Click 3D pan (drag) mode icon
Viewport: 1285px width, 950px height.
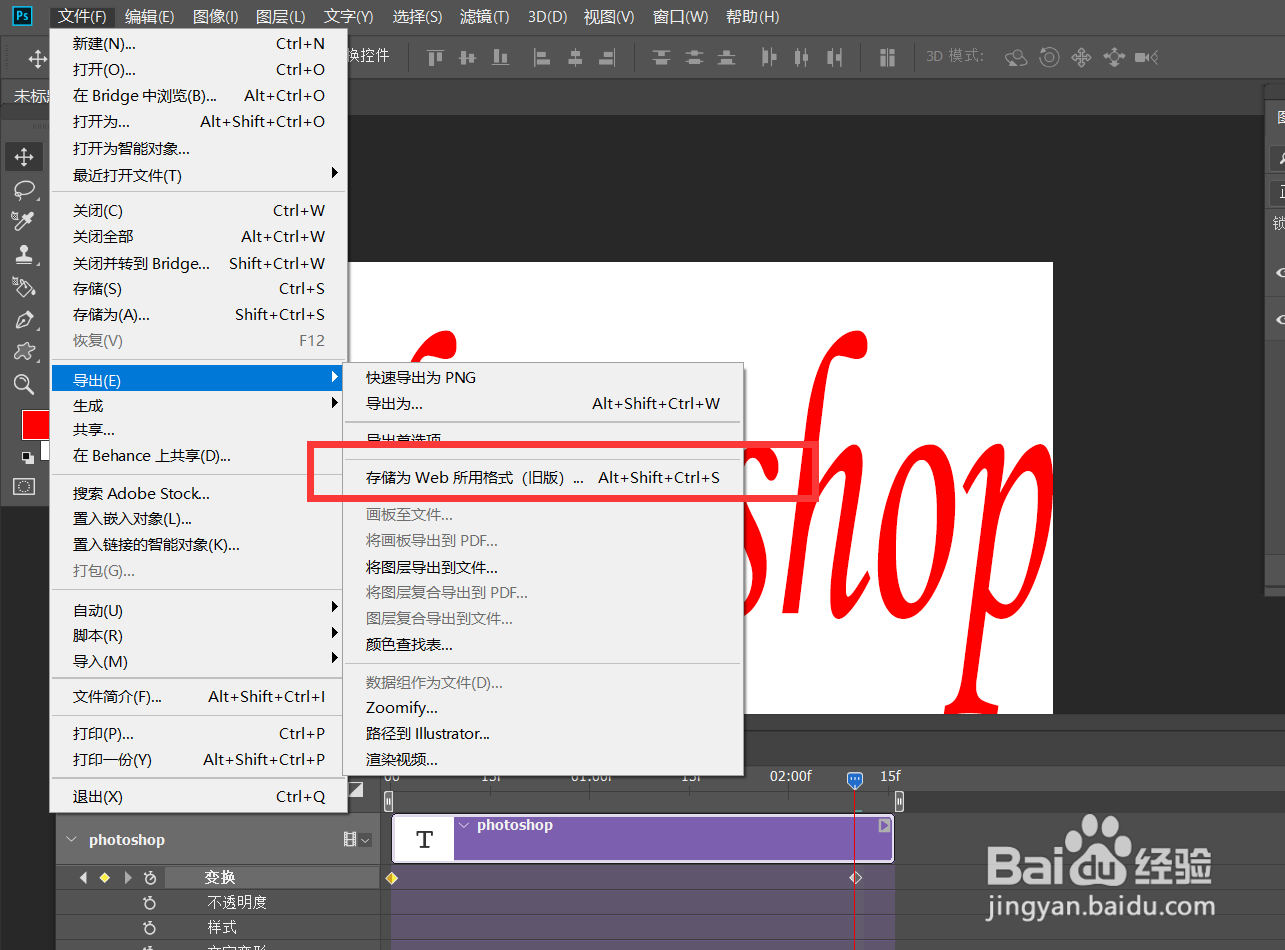(x=1081, y=58)
